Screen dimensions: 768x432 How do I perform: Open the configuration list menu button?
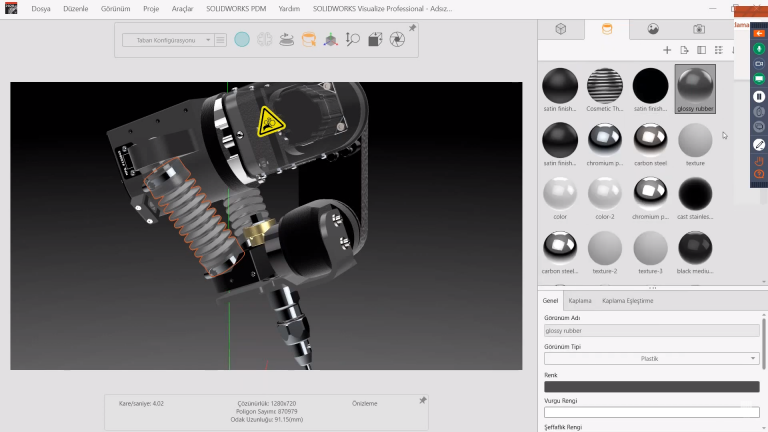(220, 40)
